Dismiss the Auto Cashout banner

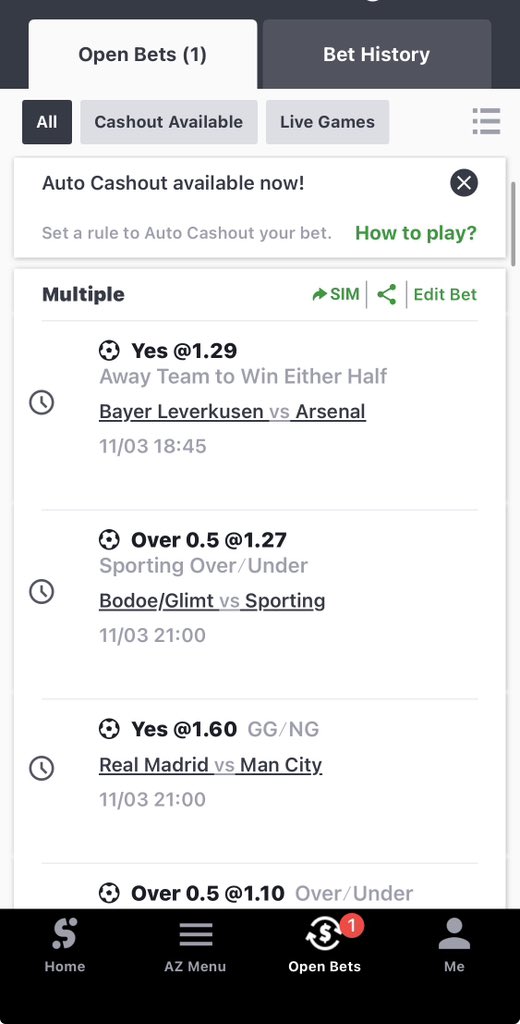pyautogui.click(x=464, y=183)
